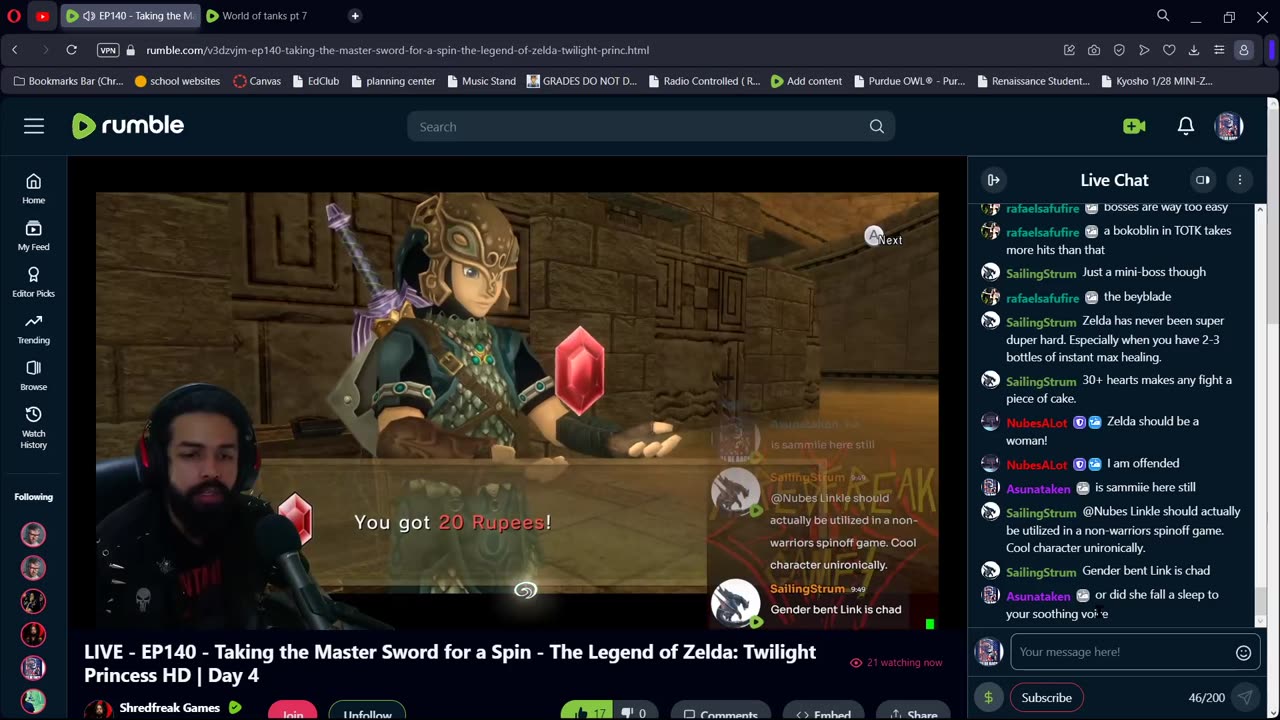Go to Home in sidebar
The width and height of the screenshot is (1280, 720).
click(33, 188)
